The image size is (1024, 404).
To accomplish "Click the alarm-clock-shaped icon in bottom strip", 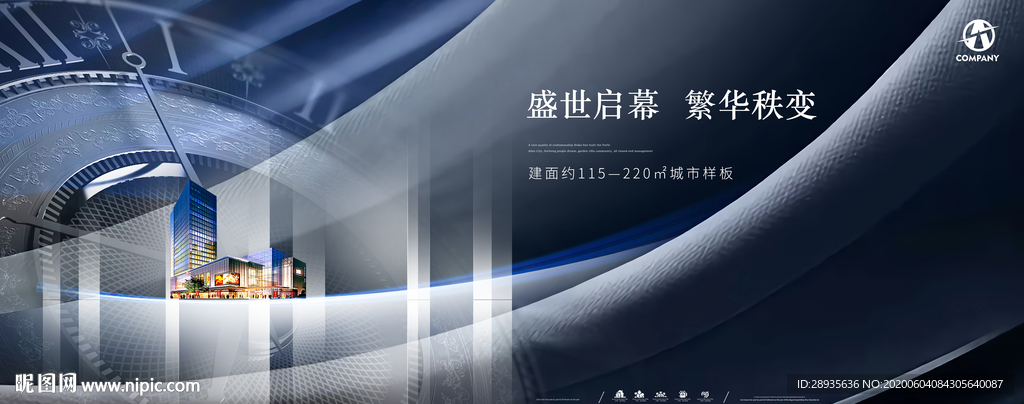I will point(683,394).
